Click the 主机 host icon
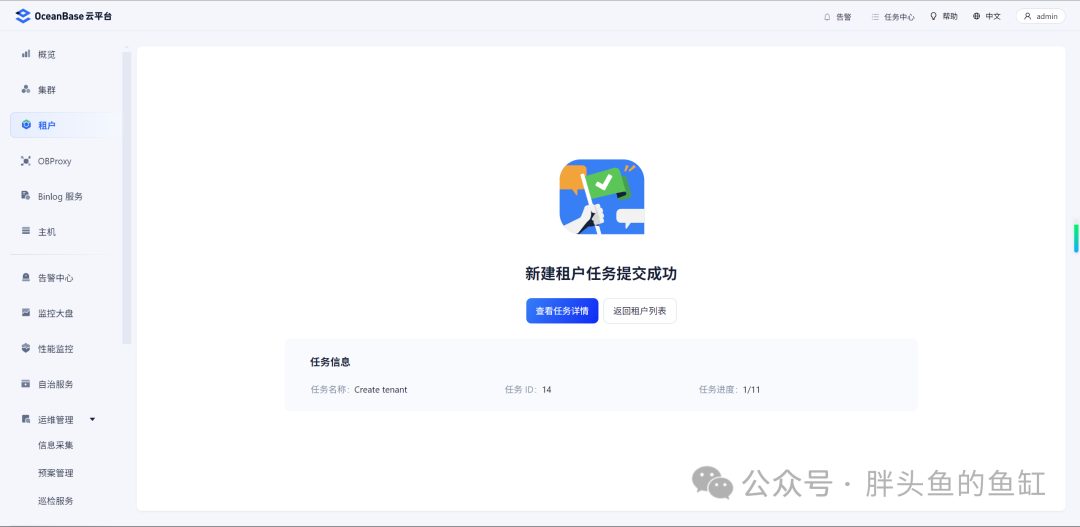1080x527 pixels. 26,231
